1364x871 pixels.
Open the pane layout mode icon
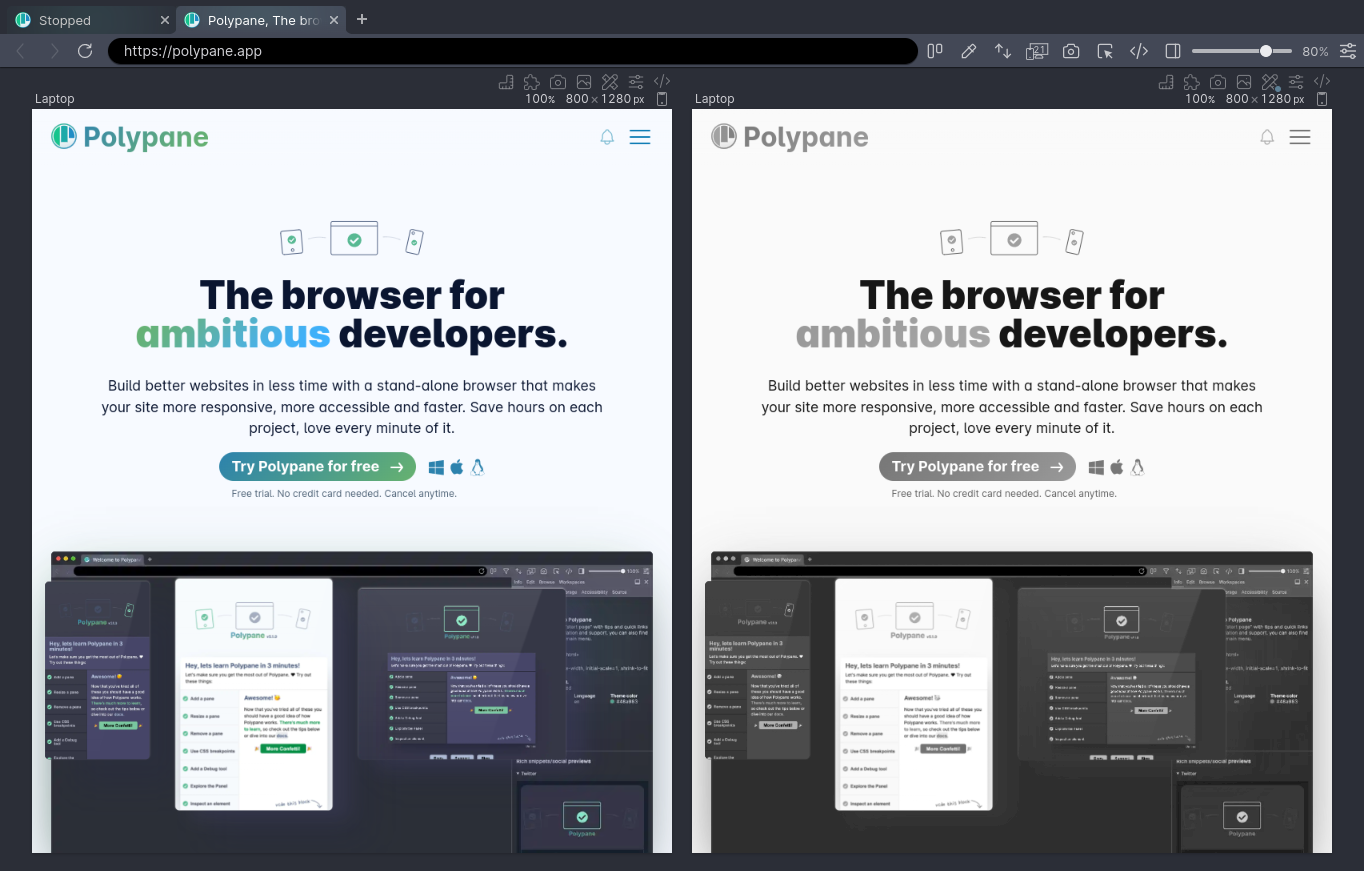point(935,51)
